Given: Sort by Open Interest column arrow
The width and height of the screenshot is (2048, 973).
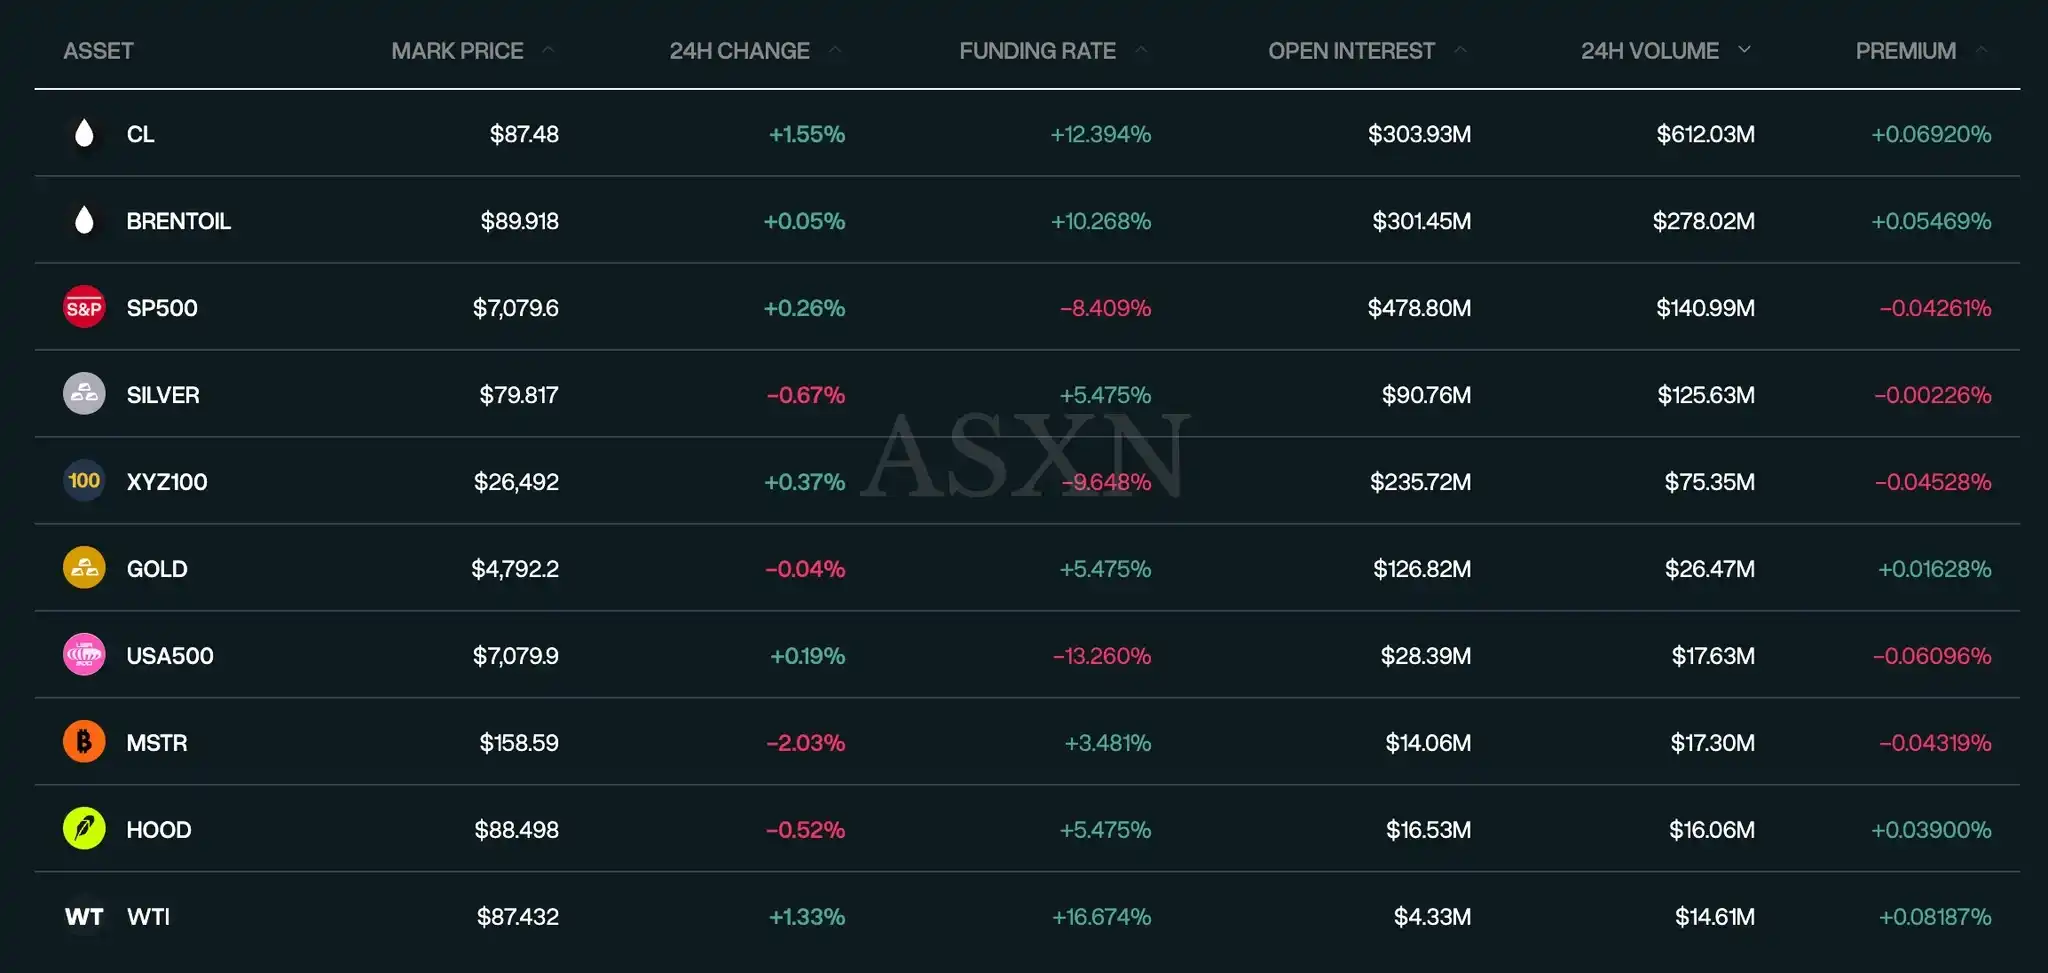Looking at the screenshot, I should pos(1460,50).
